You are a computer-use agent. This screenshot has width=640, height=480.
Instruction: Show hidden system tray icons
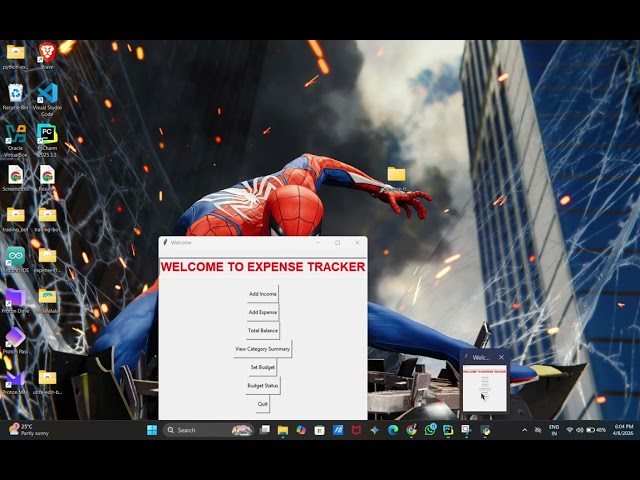[524, 430]
